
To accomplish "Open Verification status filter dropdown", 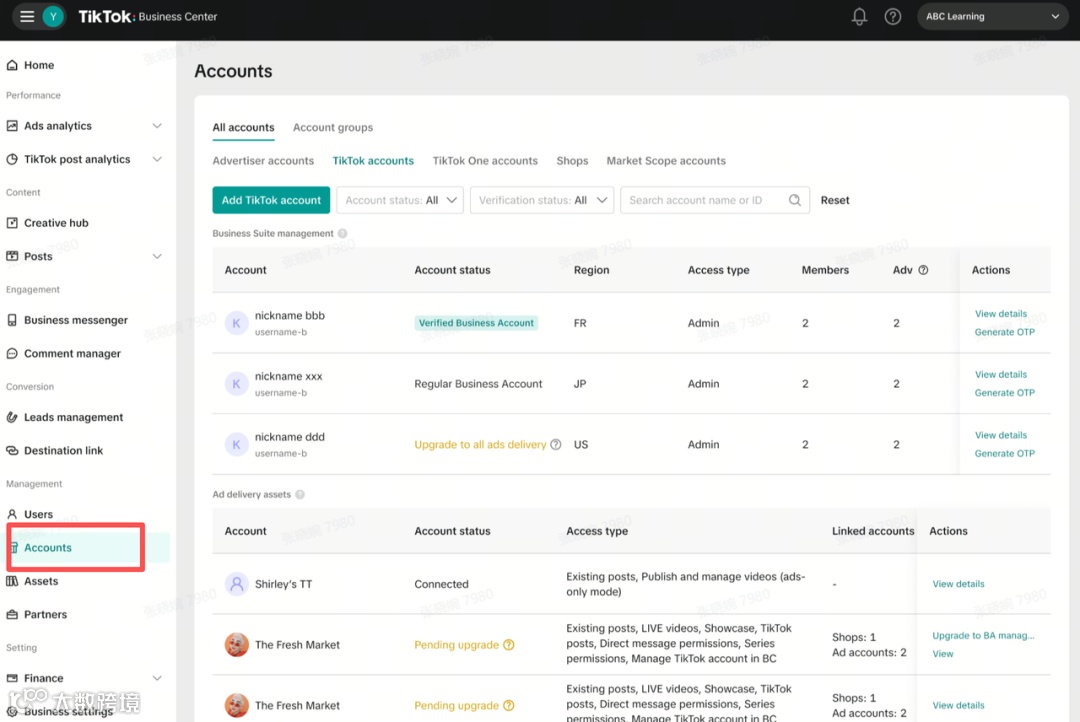I will tap(541, 200).
